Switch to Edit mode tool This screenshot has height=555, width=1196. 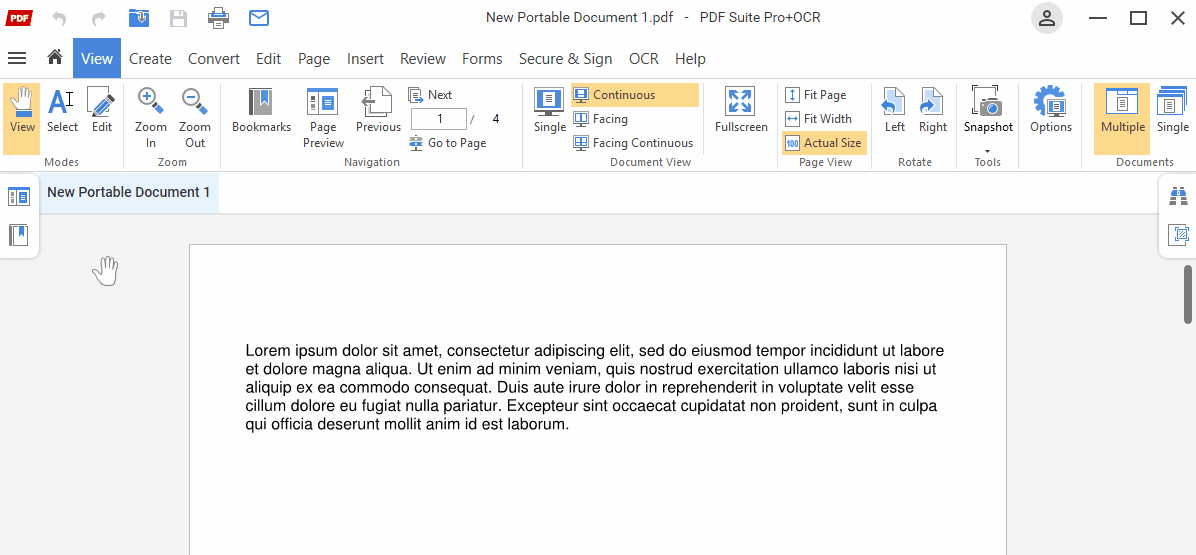click(101, 111)
